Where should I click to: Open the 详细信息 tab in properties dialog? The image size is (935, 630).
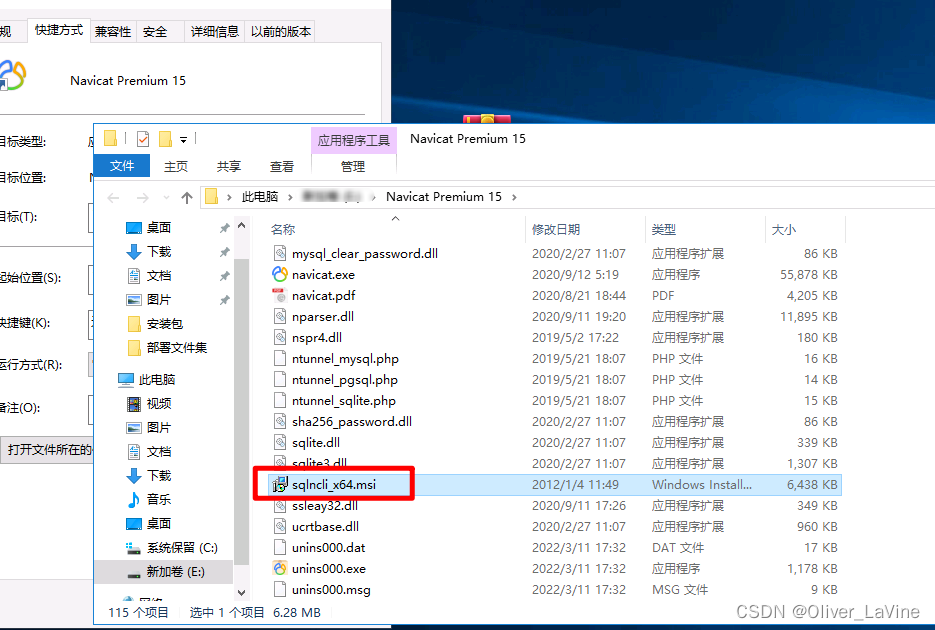[215, 32]
